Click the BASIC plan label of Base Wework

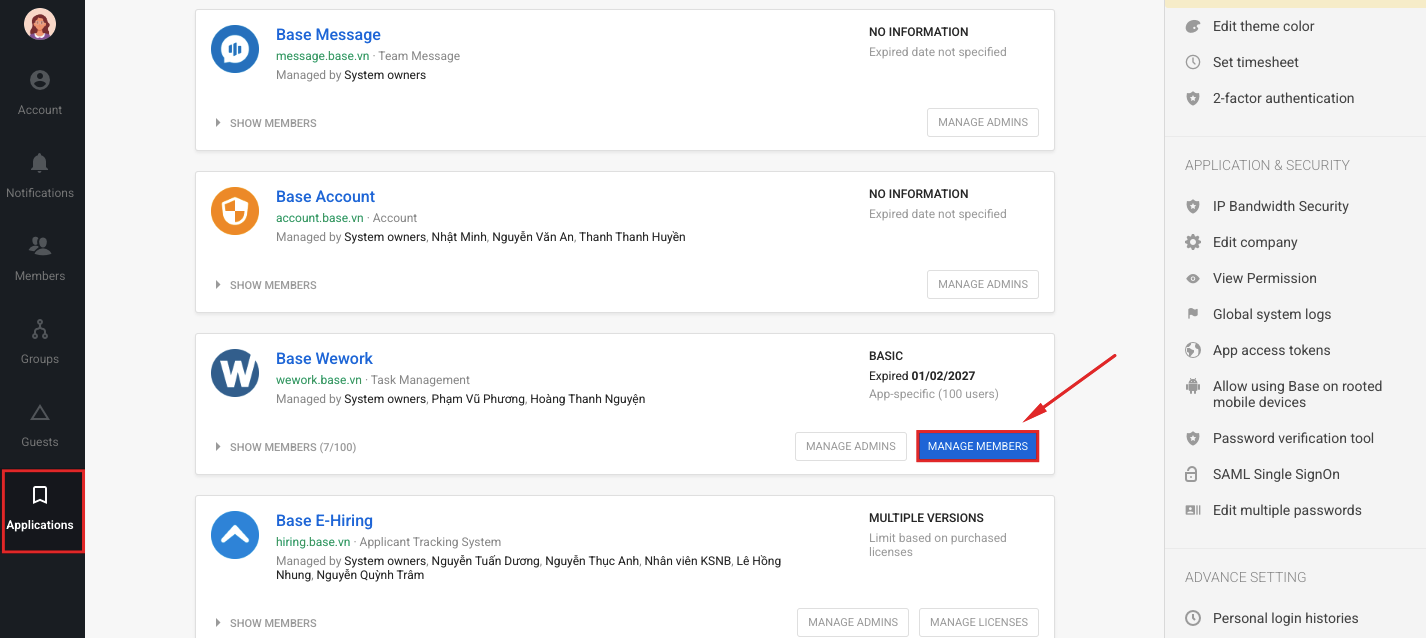click(x=886, y=356)
